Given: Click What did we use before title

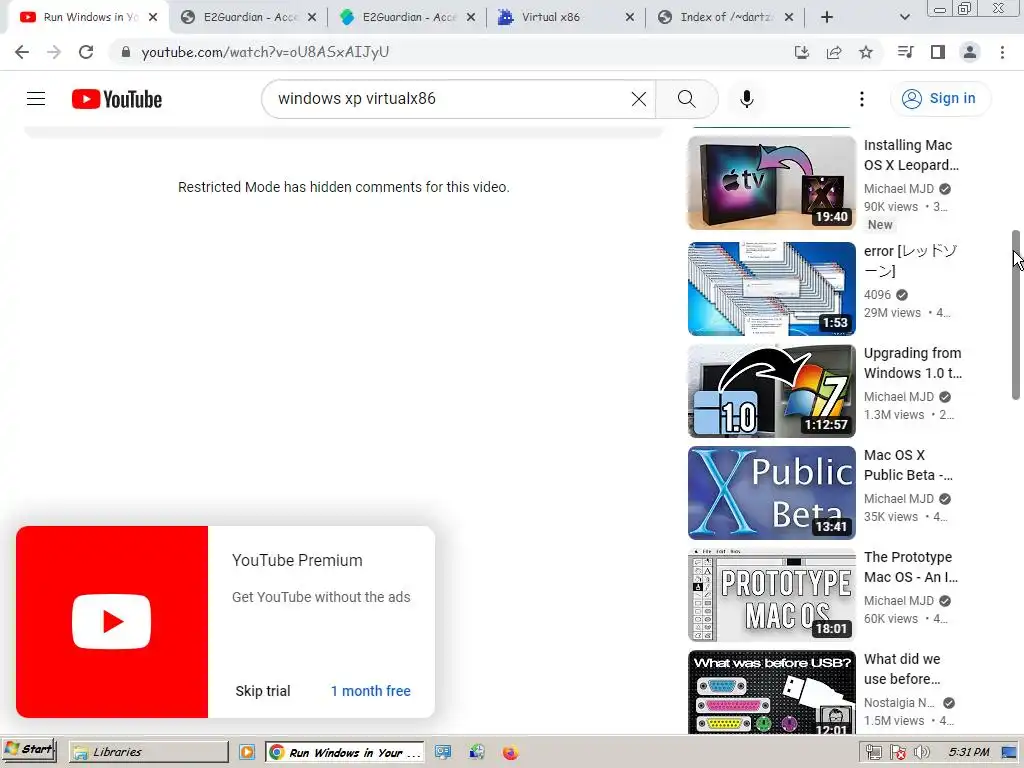Looking at the screenshot, I should (902, 669).
